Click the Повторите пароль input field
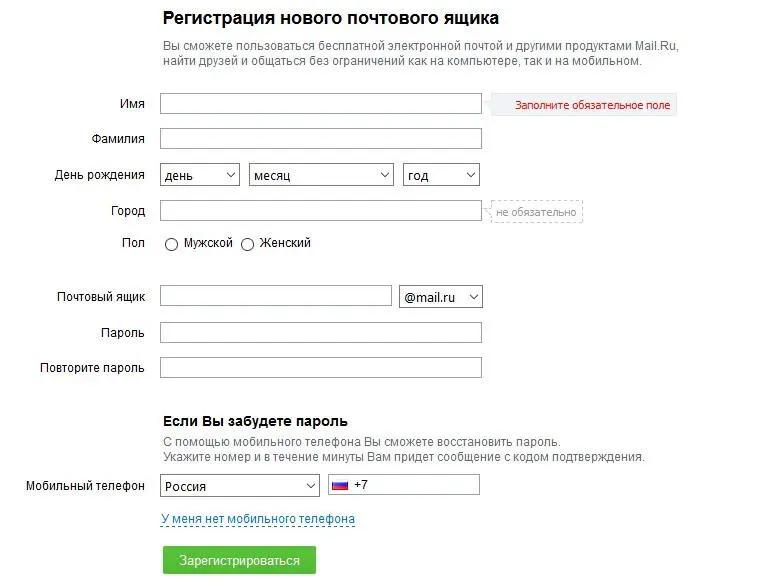Viewport: 759px width, 586px height. (320, 367)
